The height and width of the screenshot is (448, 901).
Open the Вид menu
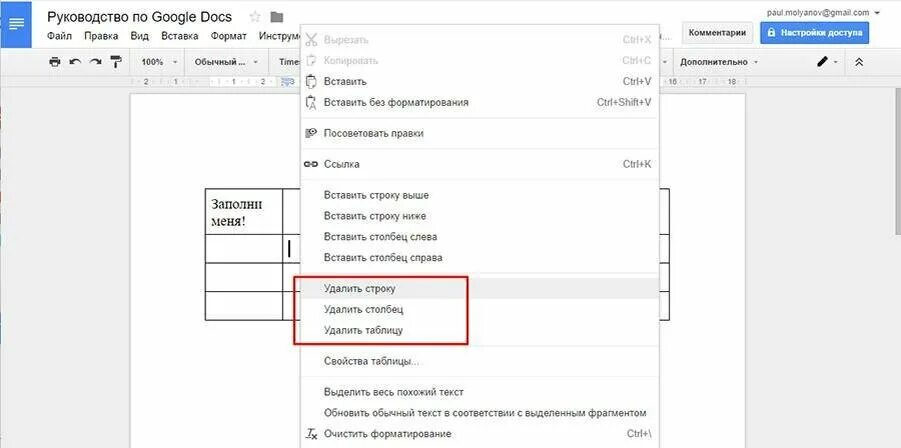[139, 36]
